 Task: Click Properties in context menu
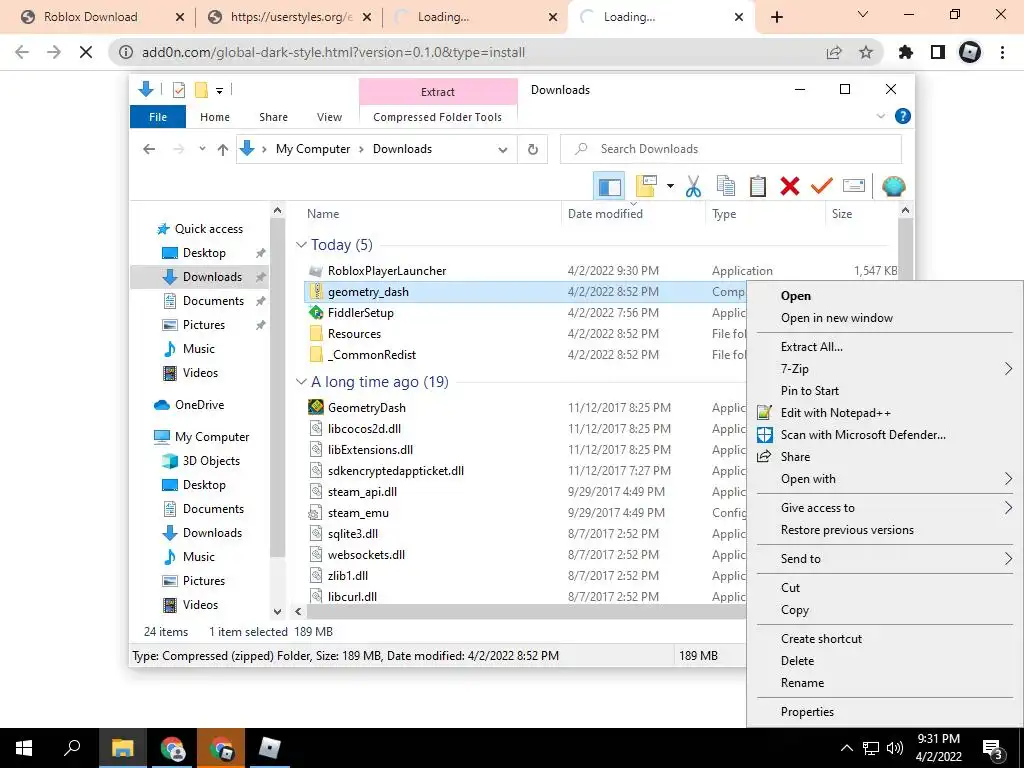pos(807,712)
